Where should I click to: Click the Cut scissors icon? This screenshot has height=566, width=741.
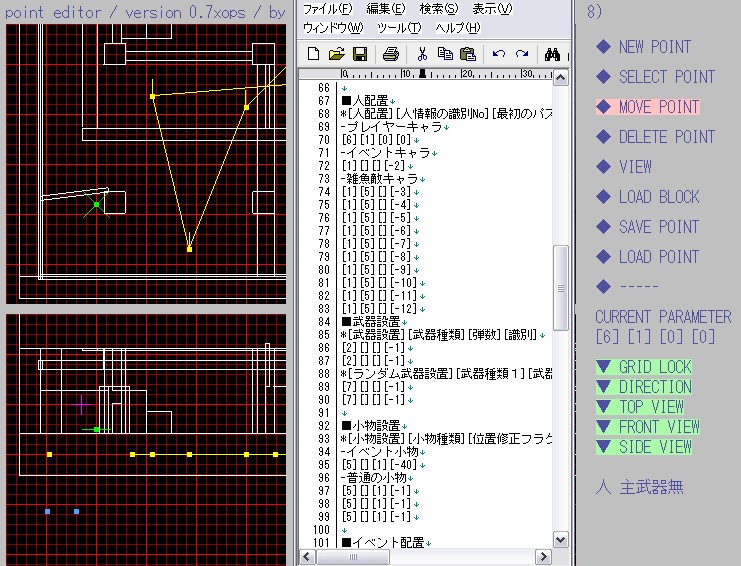coord(422,54)
